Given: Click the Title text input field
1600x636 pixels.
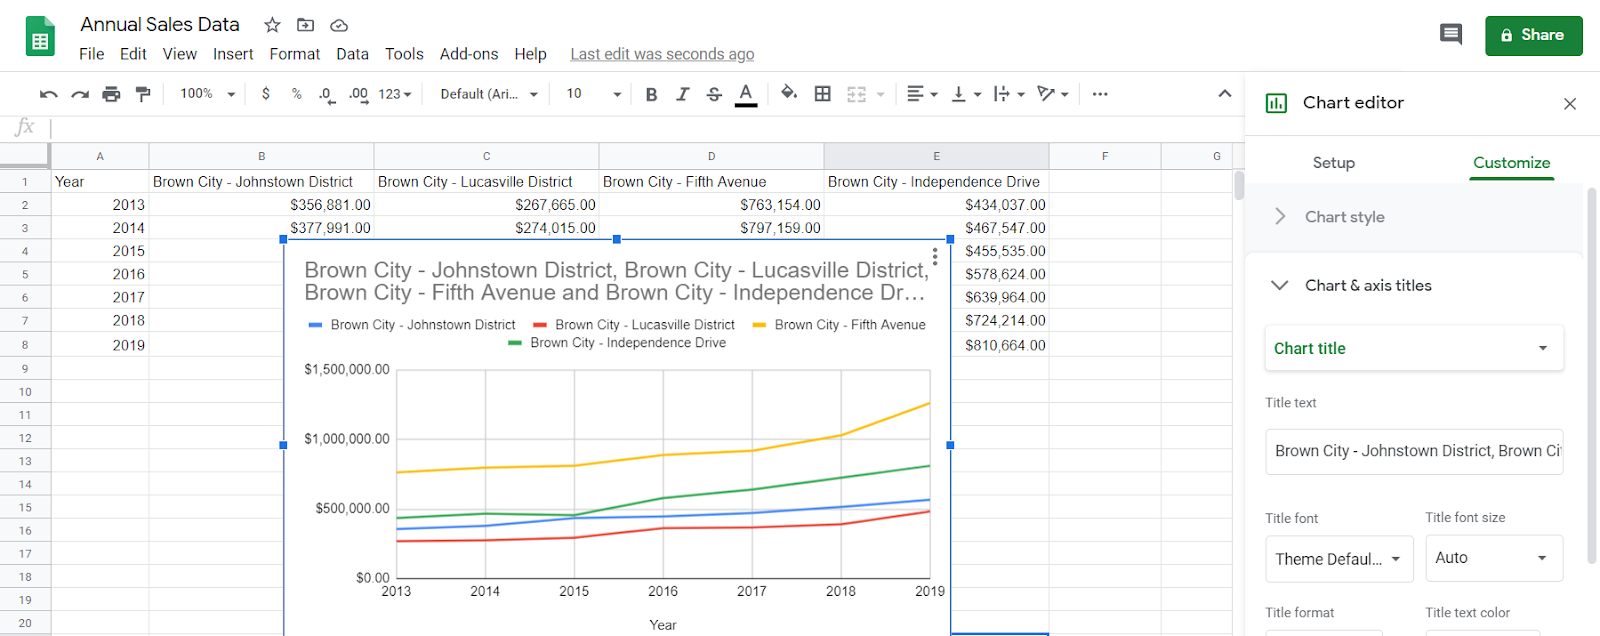Looking at the screenshot, I should click(1414, 451).
